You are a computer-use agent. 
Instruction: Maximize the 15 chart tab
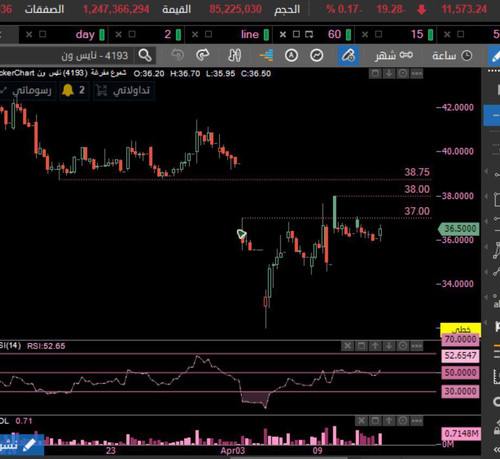[x=378, y=34]
